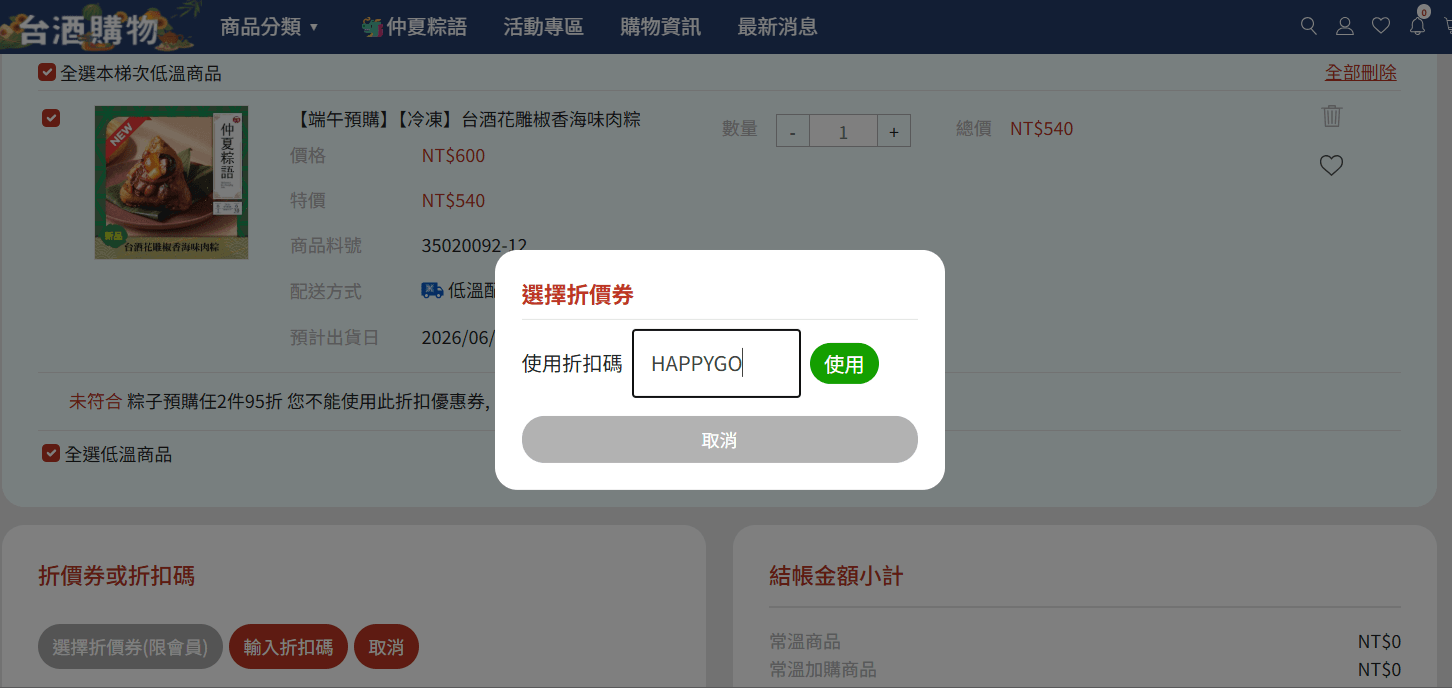Apply the code with green 使用 button

tap(844, 364)
